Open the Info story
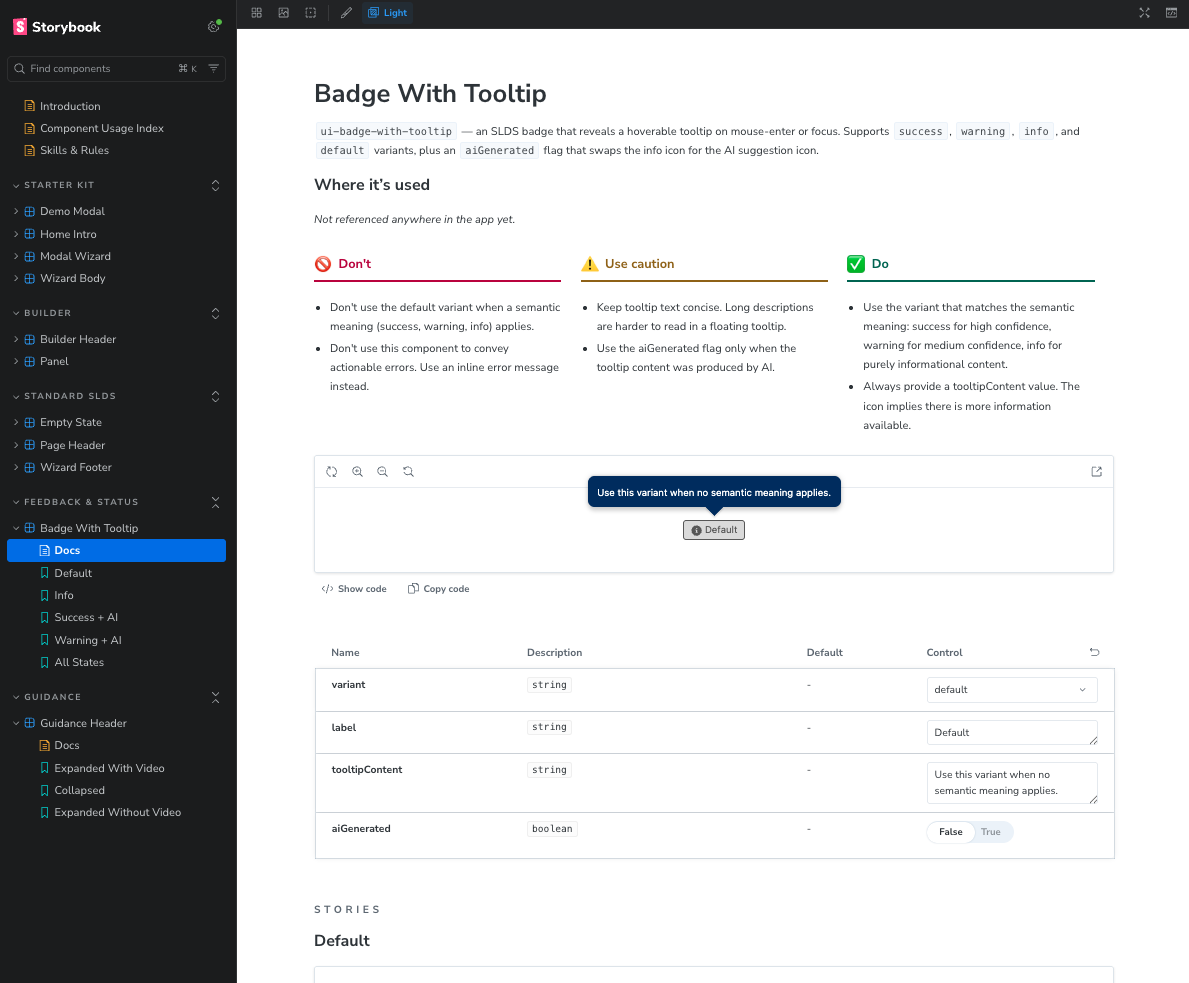 click(x=64, y=595)
